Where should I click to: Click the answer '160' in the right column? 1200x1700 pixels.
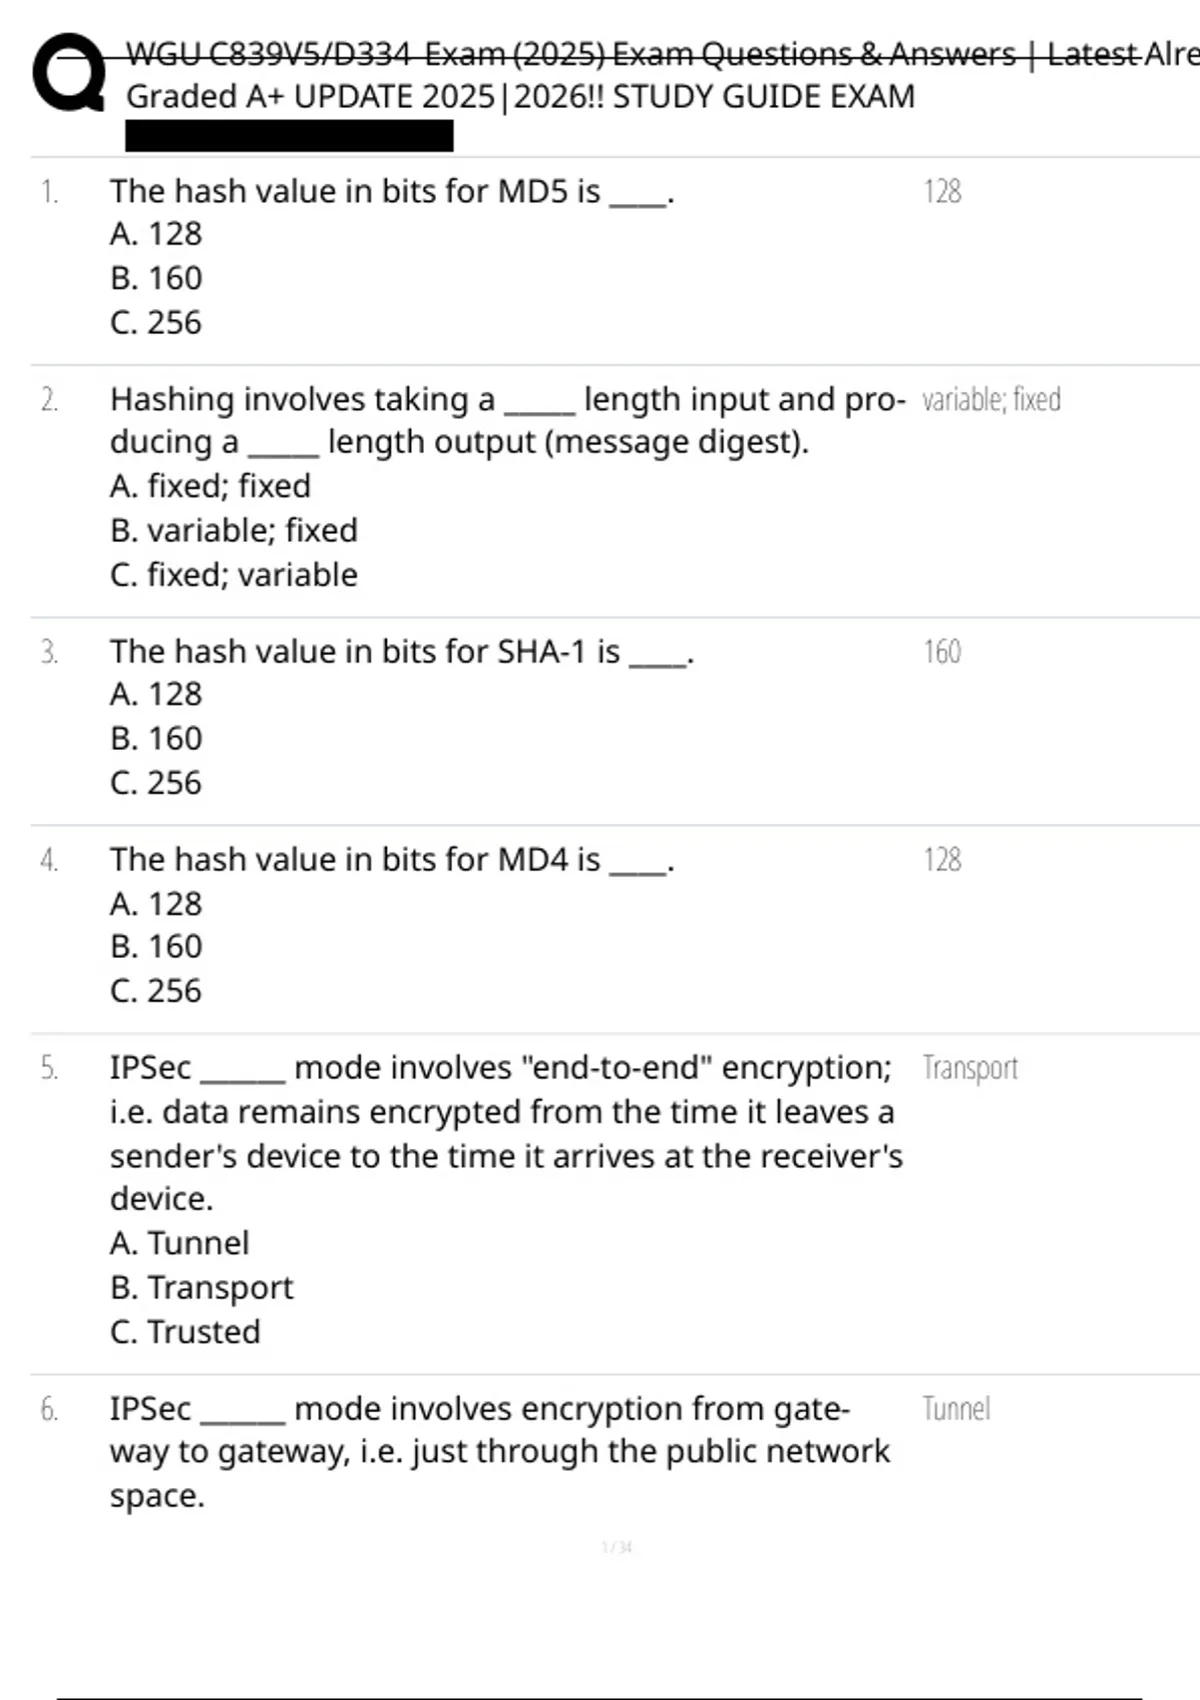point(942,652)
